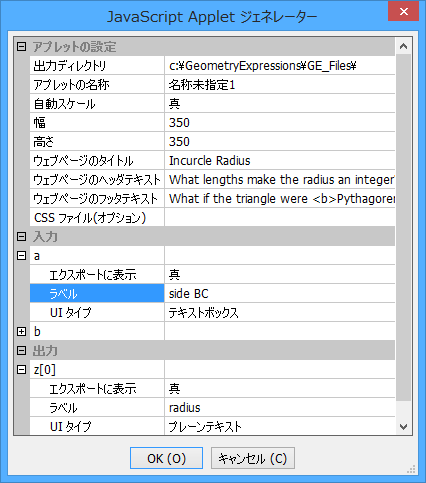The width and height of the screenshot is (426, 483).
Task: Open the UI タイプ プレーンテキスト selector
Action: 280,426
